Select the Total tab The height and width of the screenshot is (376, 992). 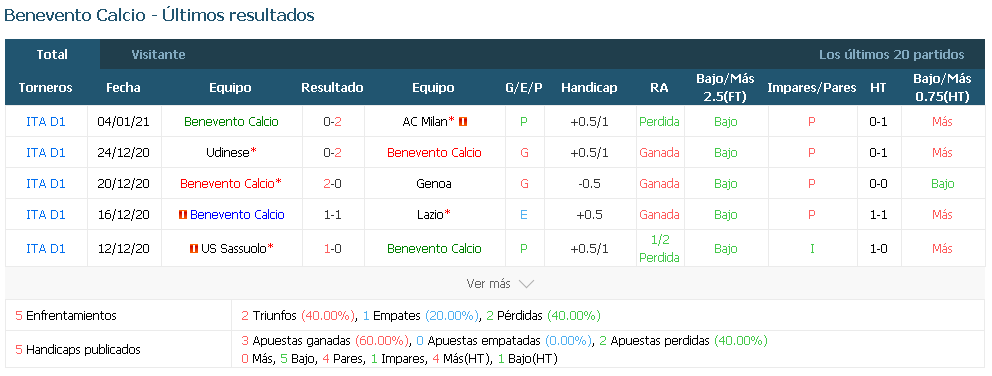[52, 54]
